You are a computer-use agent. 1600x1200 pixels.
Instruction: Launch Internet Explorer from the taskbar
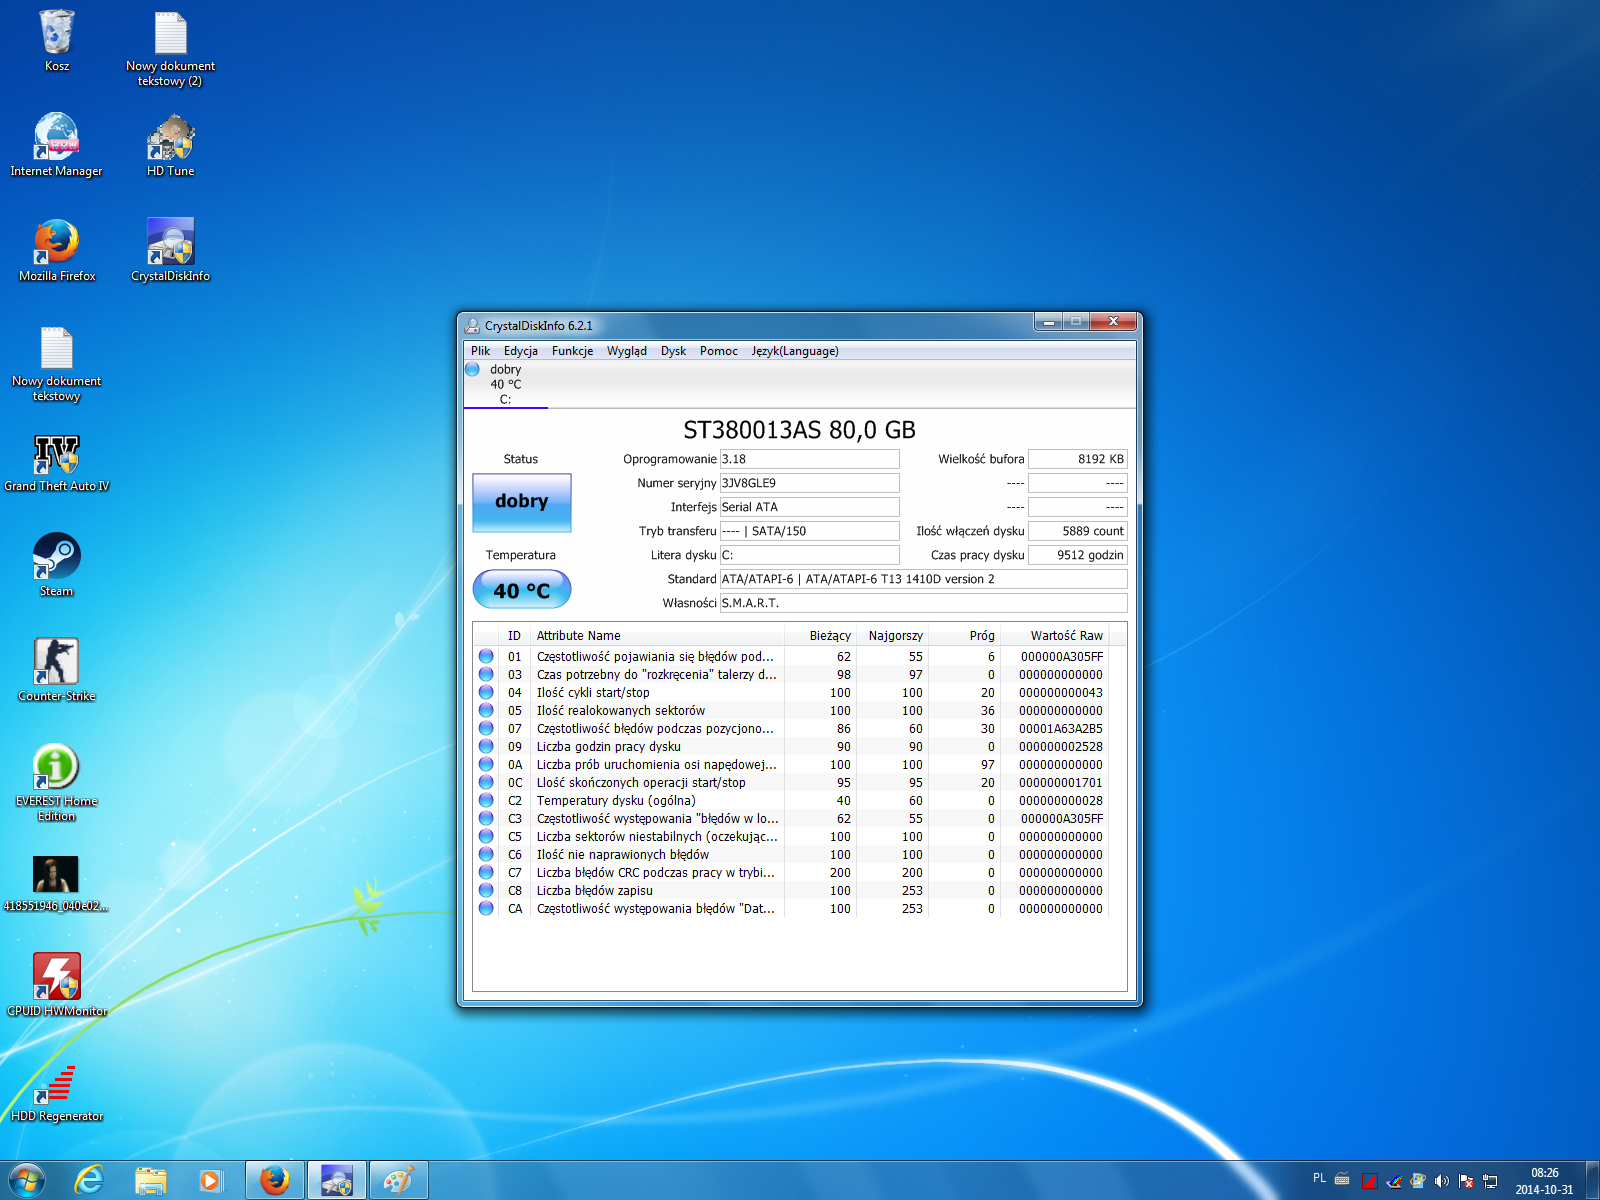tap(90, 1181)
